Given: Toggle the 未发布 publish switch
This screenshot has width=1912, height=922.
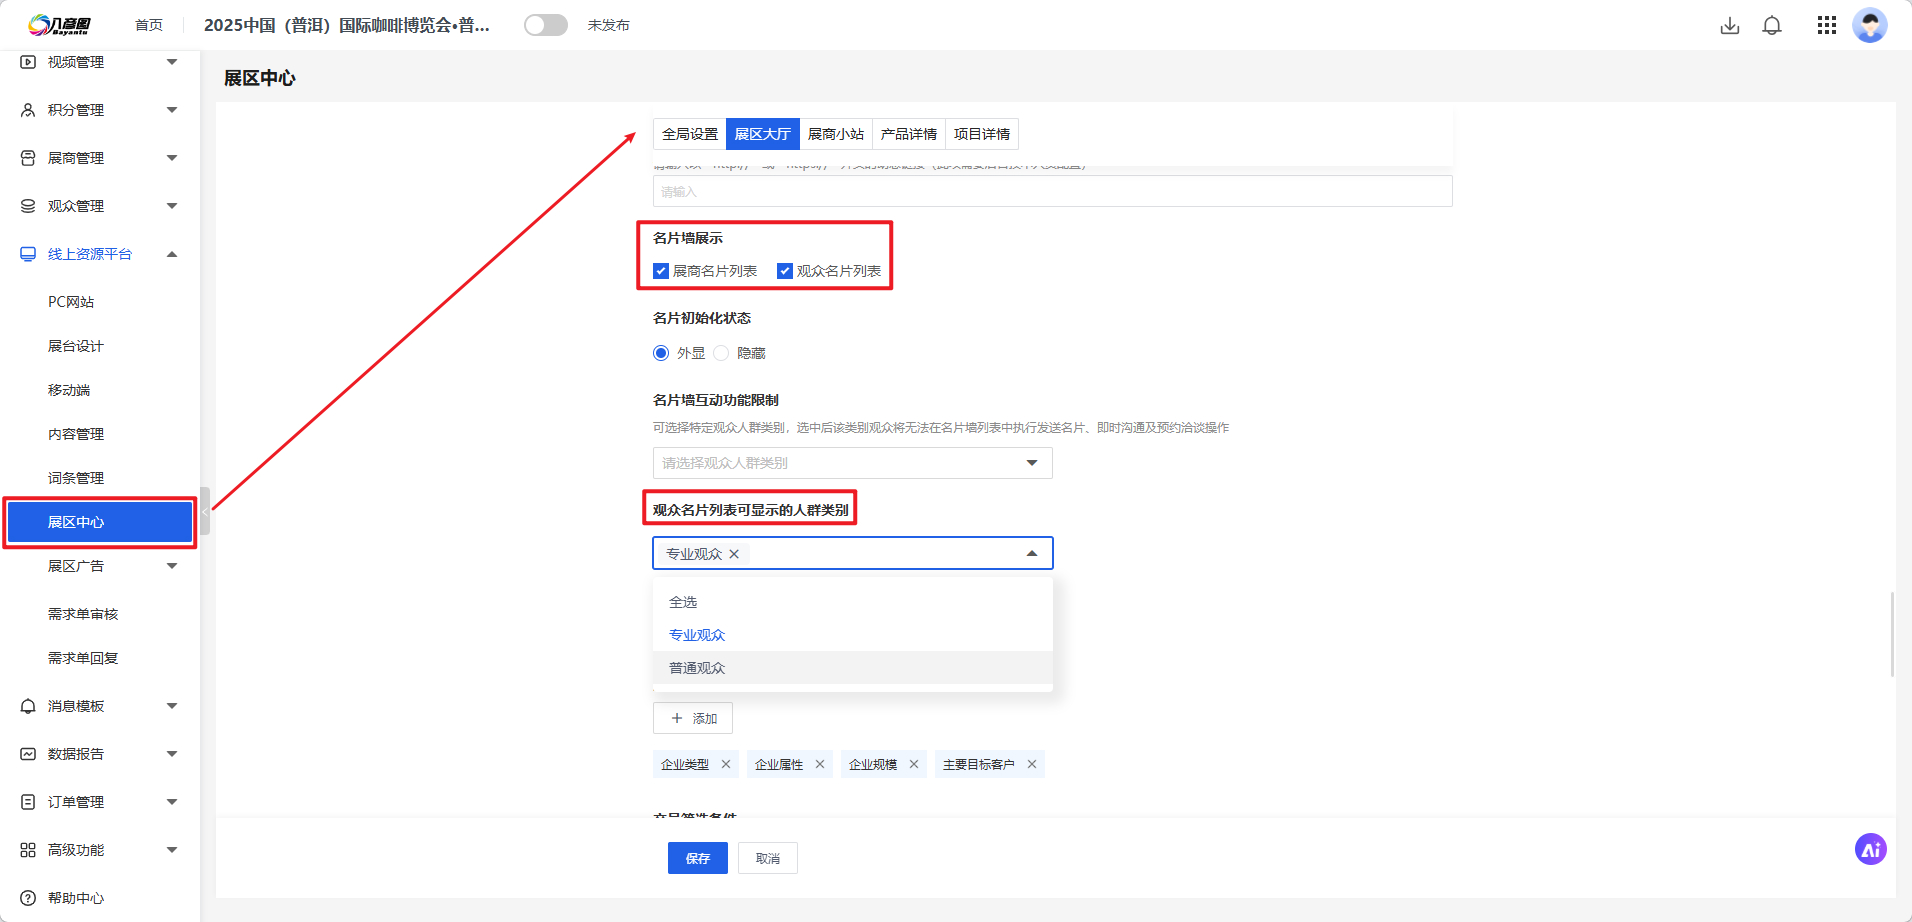Looking at the screenshot, I should [x=546, y=25].
